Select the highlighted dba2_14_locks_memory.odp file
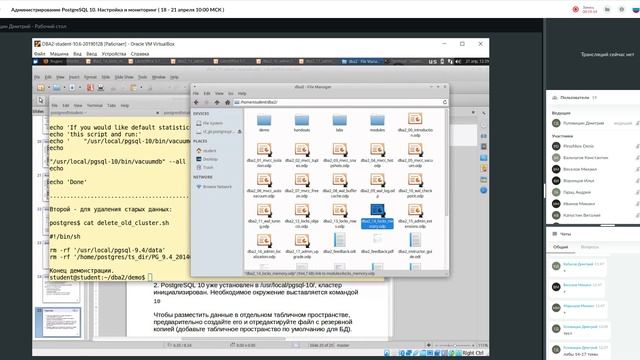 tap(378, 216)
